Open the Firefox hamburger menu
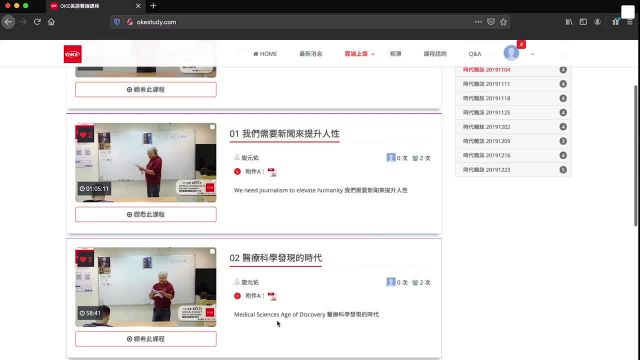Image resolution: width=640 pixels, height=360 pixels. [x=630, y=22]
